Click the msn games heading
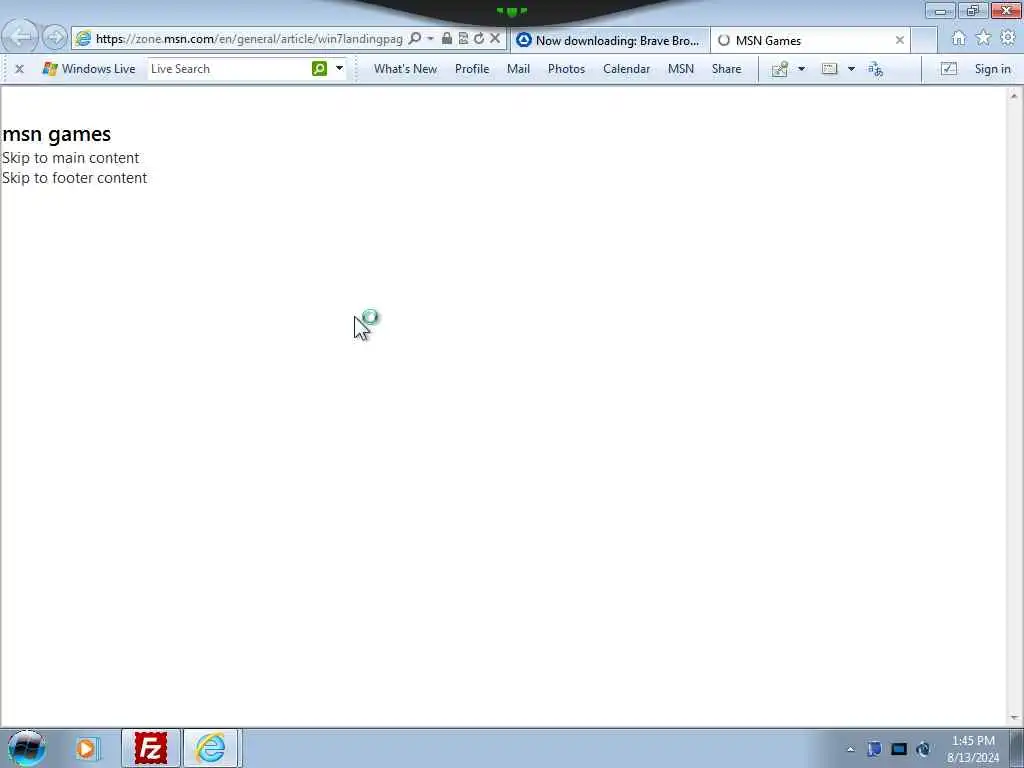This screenshot has height=768, width=1024. (x=56, y=134)
